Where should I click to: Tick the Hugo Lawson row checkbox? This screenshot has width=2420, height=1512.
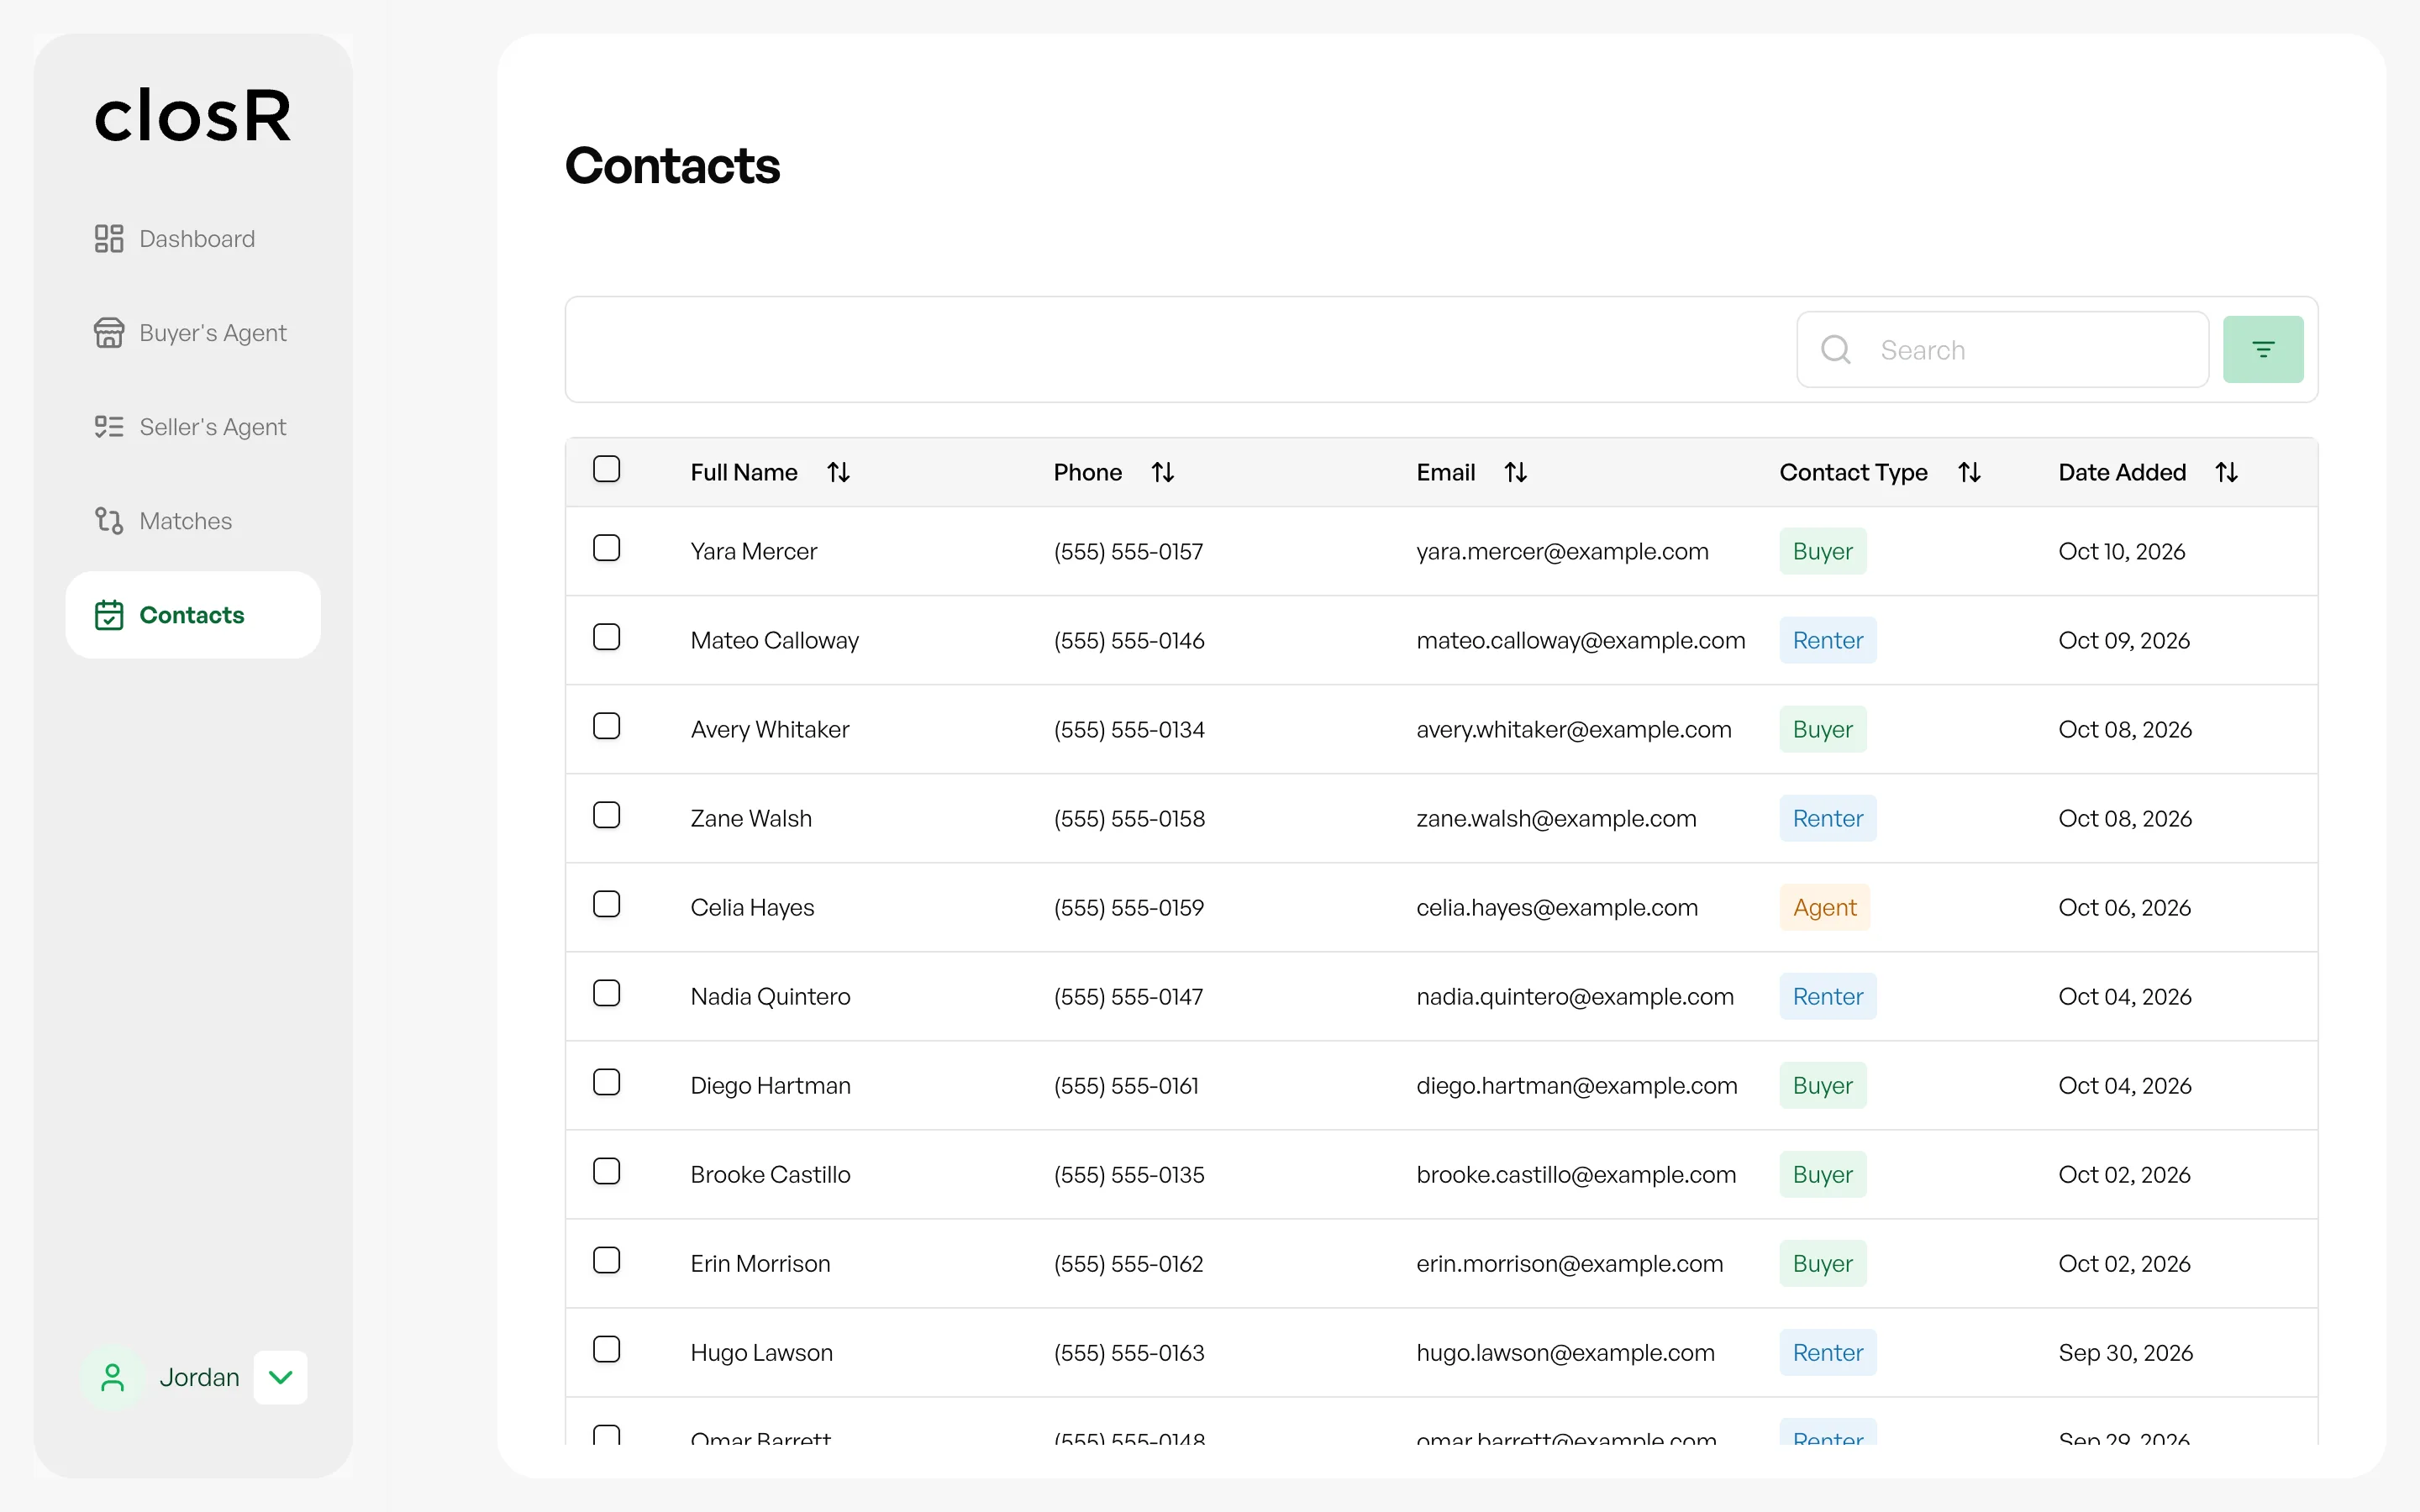(607, 1349)
